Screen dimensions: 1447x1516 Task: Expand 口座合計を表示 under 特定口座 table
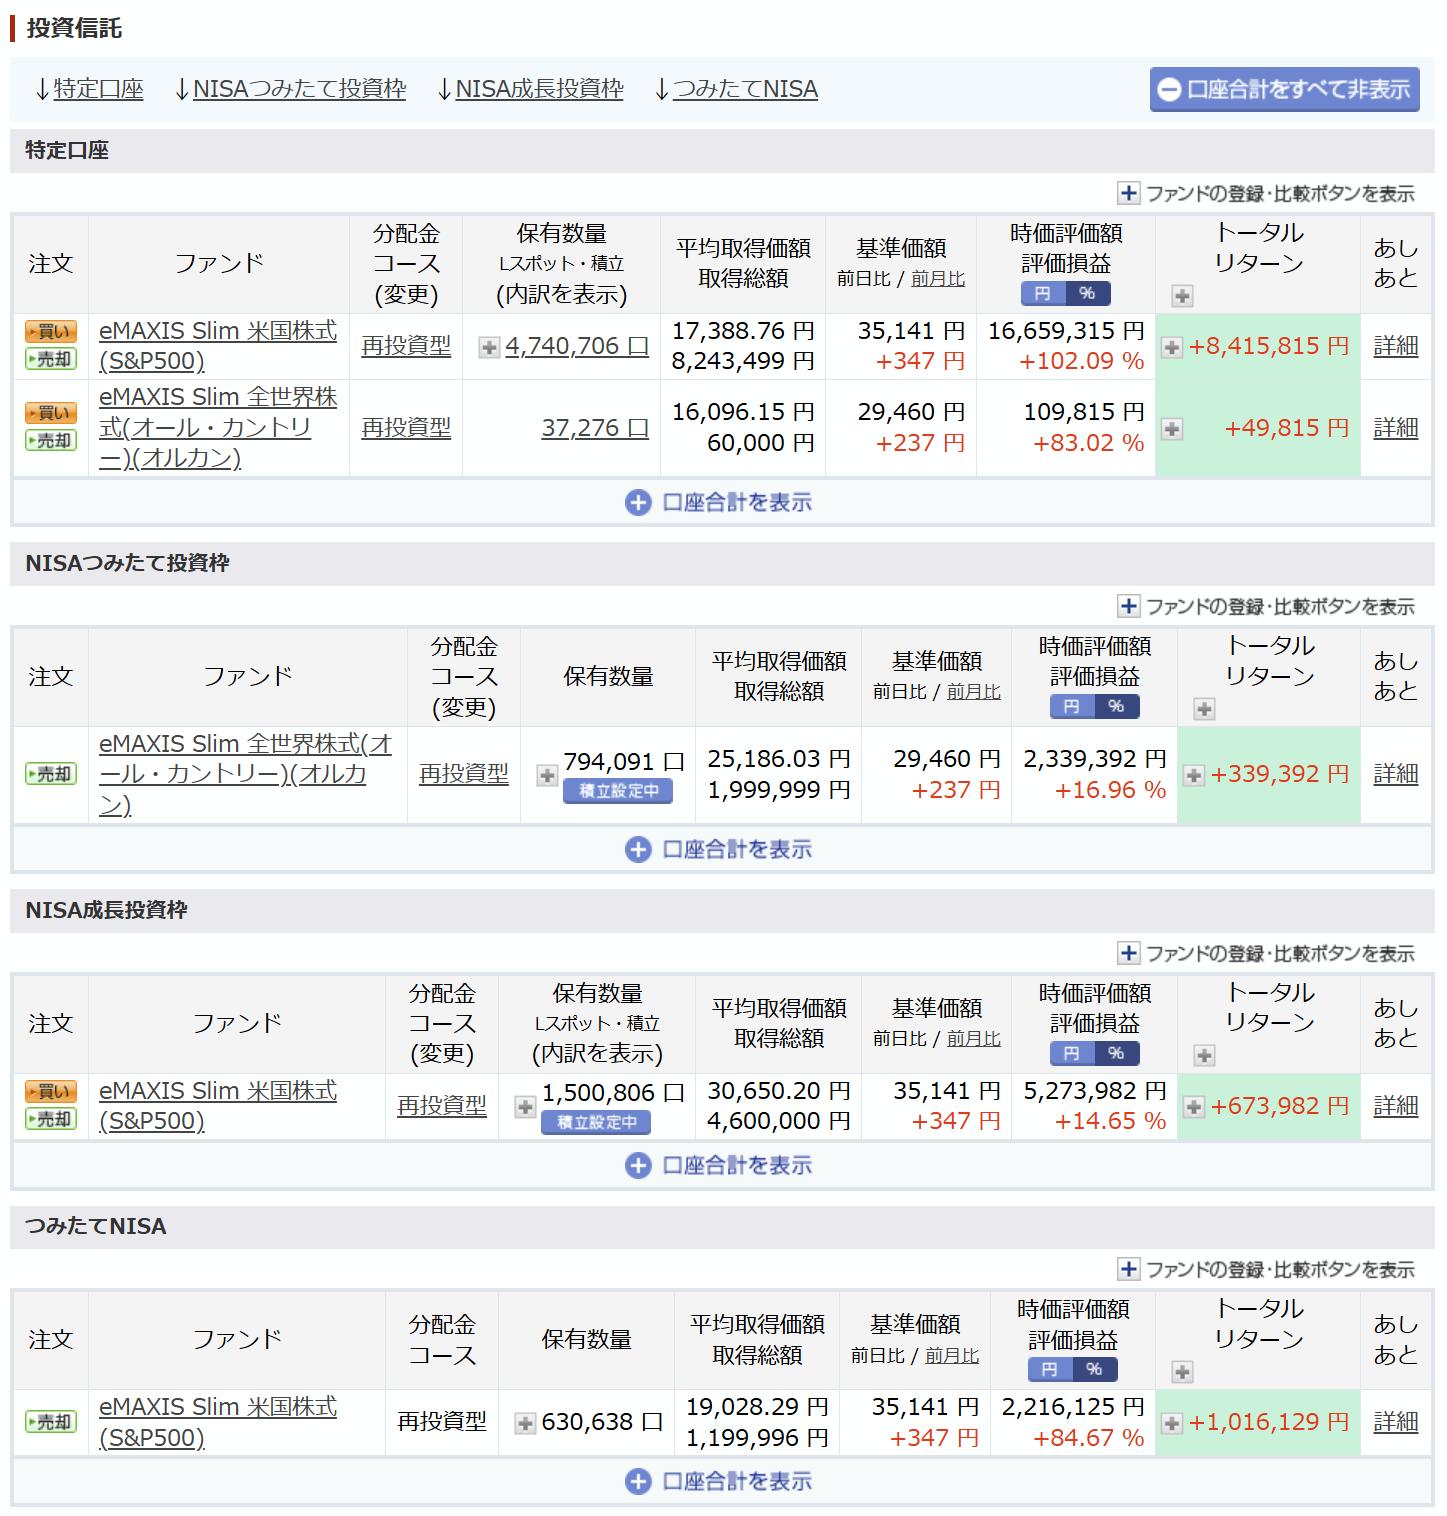tap(722, 502)
